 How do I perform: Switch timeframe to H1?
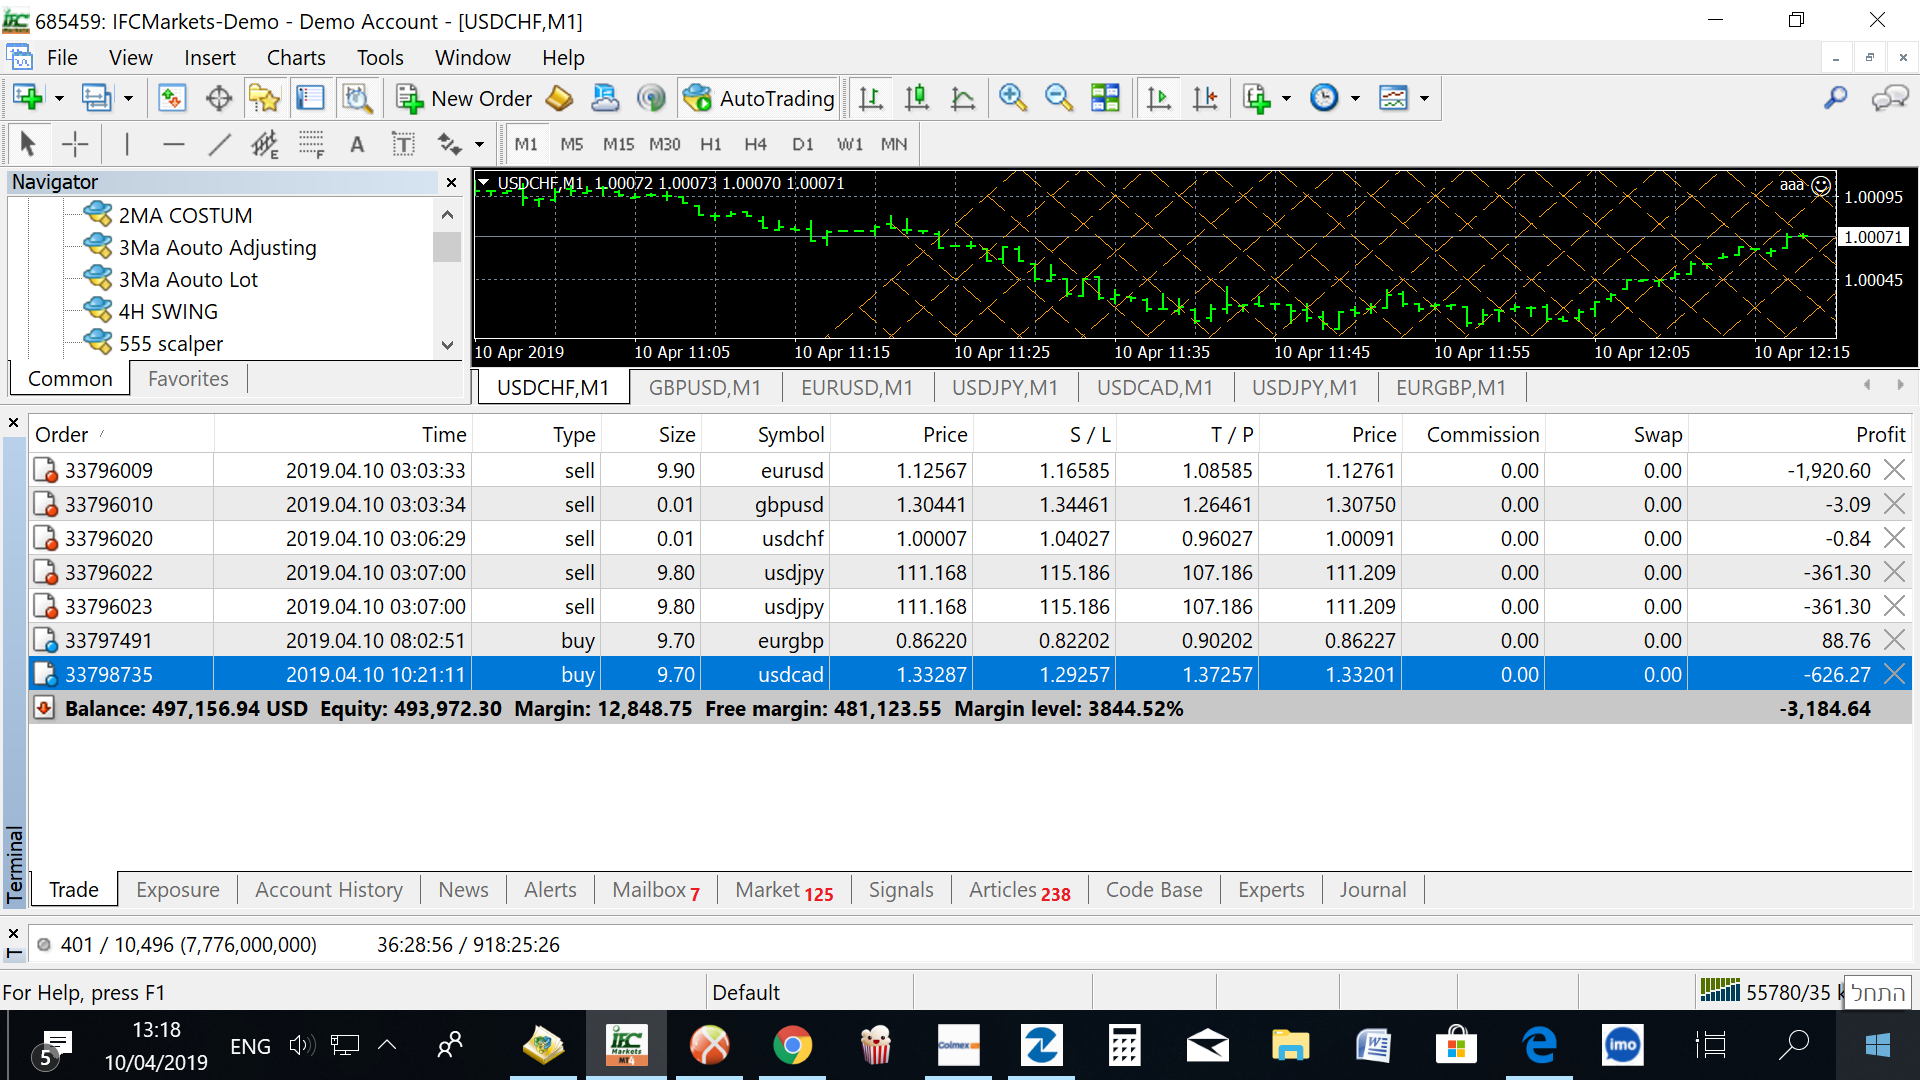711,144
